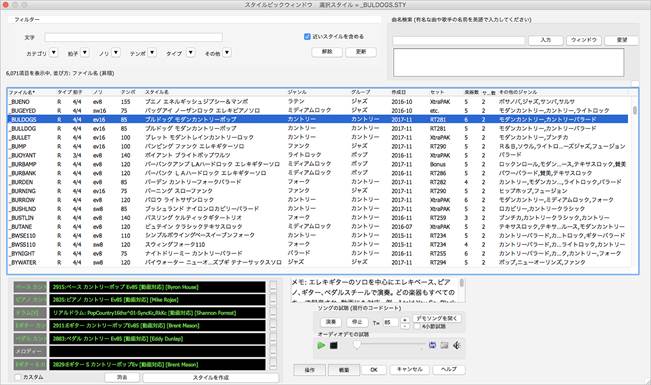This screenshot has width=651, height=385.
Task: Toggle small box beside 2911:Eギター track
Action: click(273, 325)
